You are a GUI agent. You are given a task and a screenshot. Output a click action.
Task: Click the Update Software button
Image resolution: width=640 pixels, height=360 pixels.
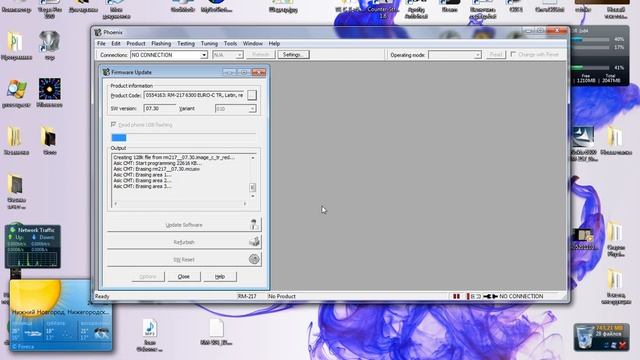184,225
